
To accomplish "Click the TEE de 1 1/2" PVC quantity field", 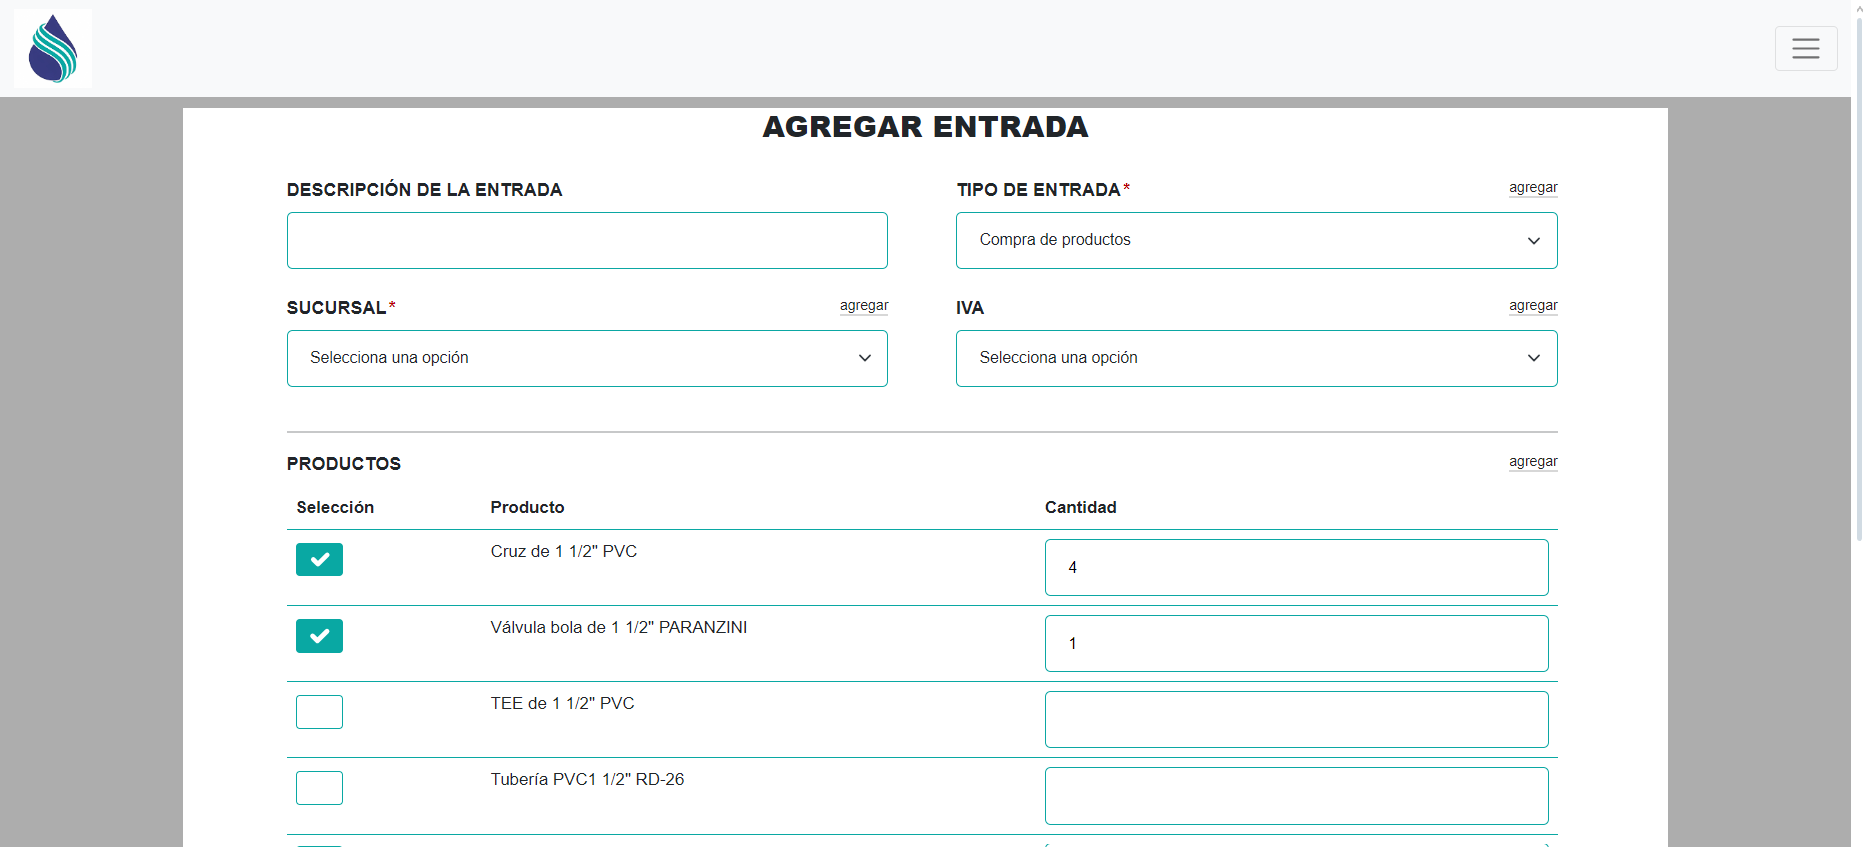I will click(x=1296, y=719).
